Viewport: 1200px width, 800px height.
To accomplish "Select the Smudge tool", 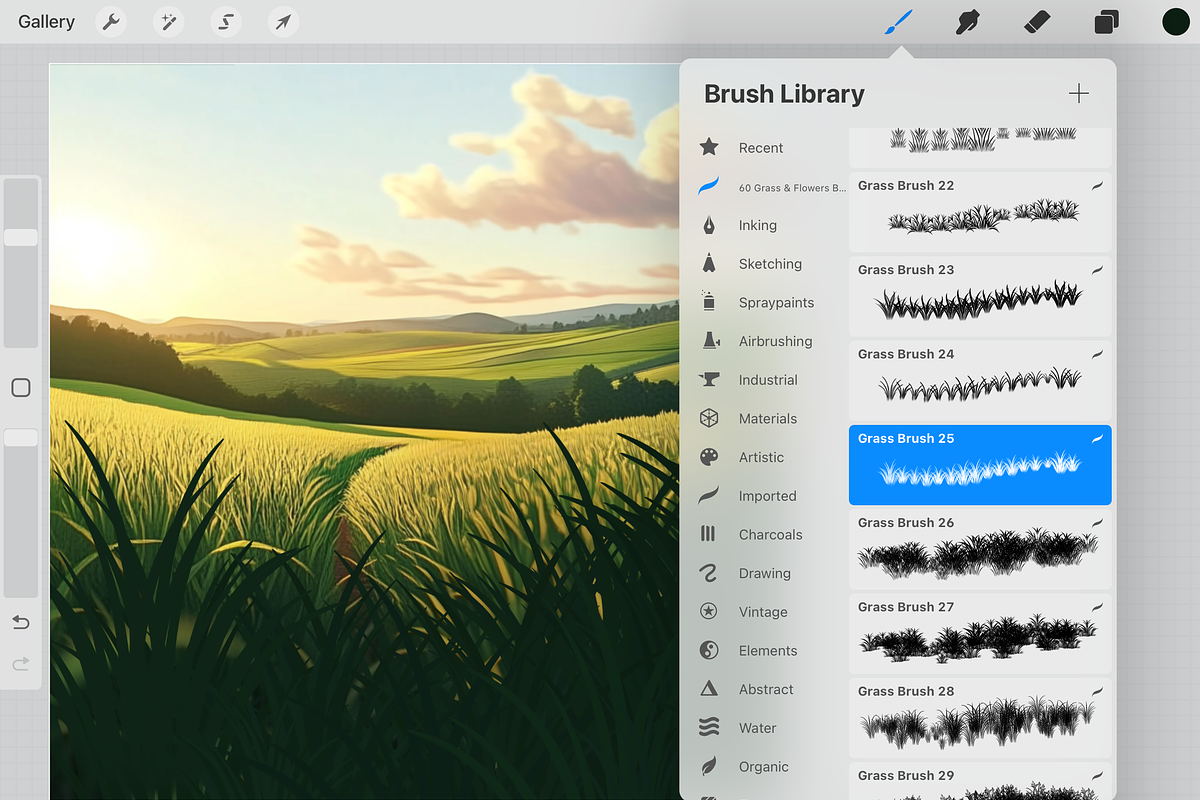I will (x=967, y=22).
